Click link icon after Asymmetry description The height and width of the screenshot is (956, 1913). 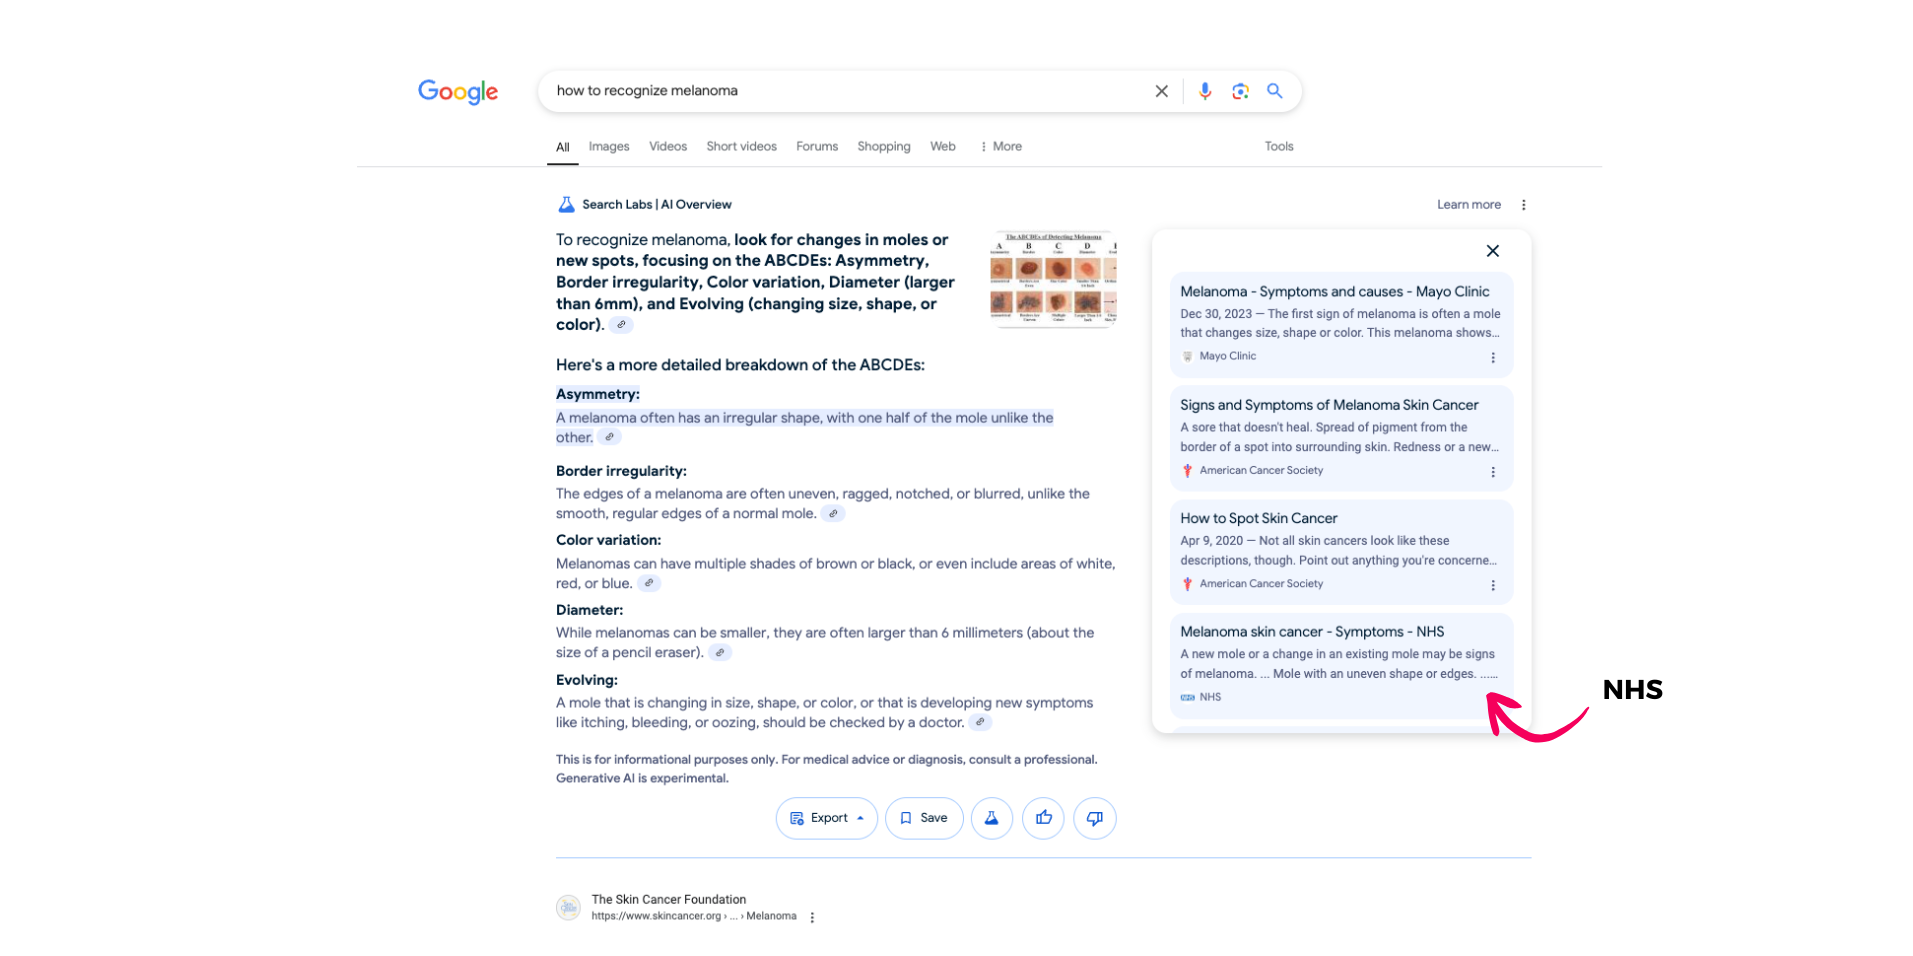click(609, 437)
